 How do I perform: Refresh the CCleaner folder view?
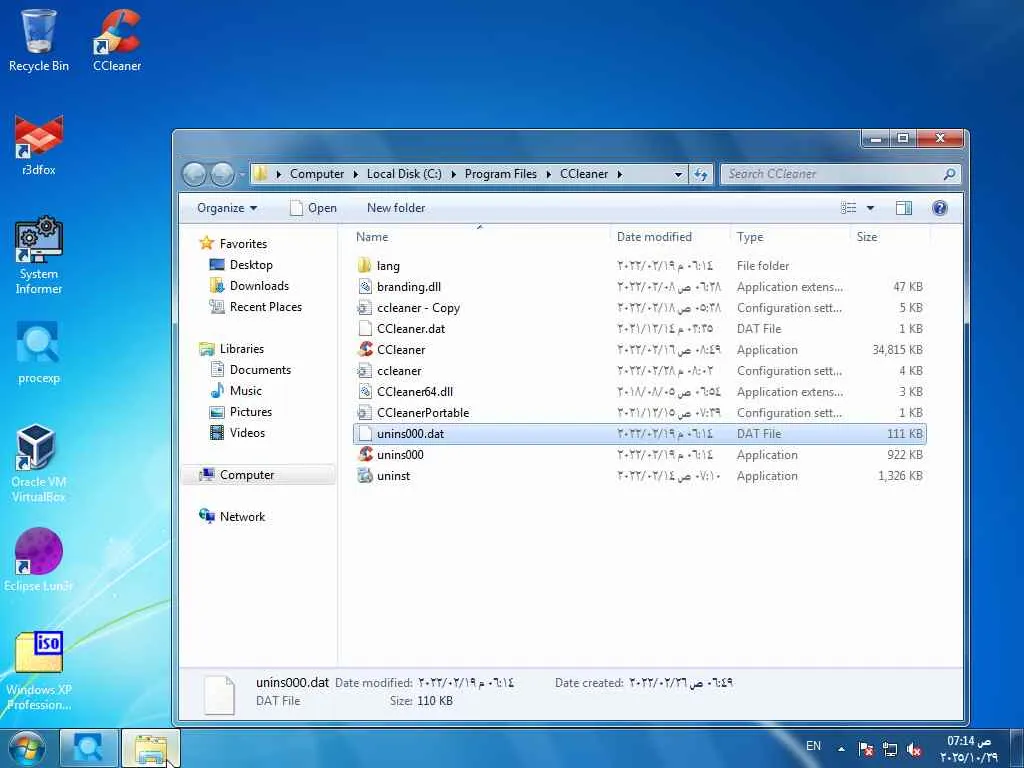pos(701,174)
